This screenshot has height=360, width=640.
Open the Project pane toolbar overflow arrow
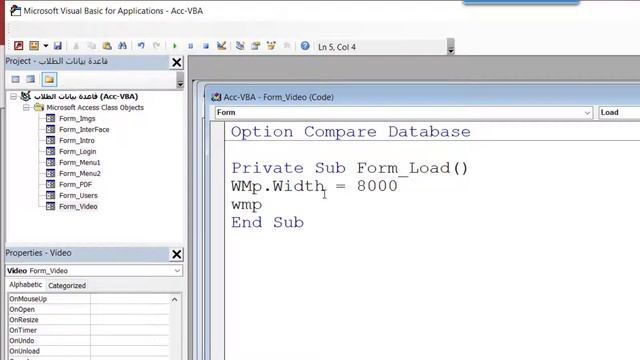[180, 80]
